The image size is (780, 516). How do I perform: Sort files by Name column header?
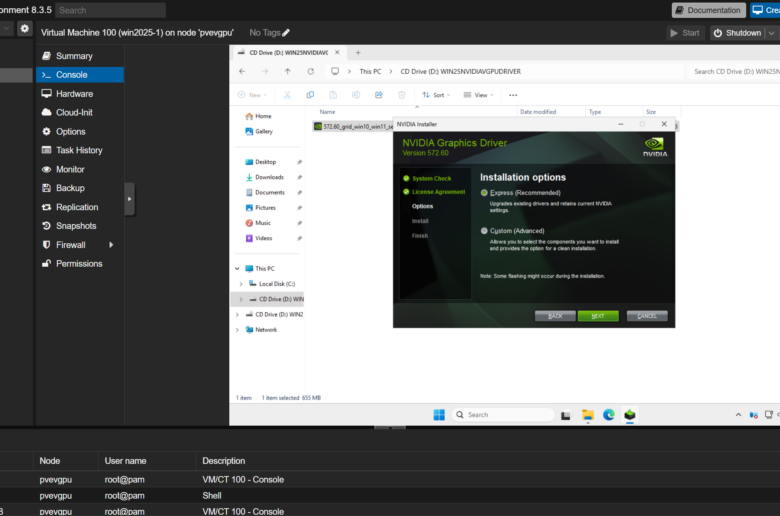click(x=327, y=112)
